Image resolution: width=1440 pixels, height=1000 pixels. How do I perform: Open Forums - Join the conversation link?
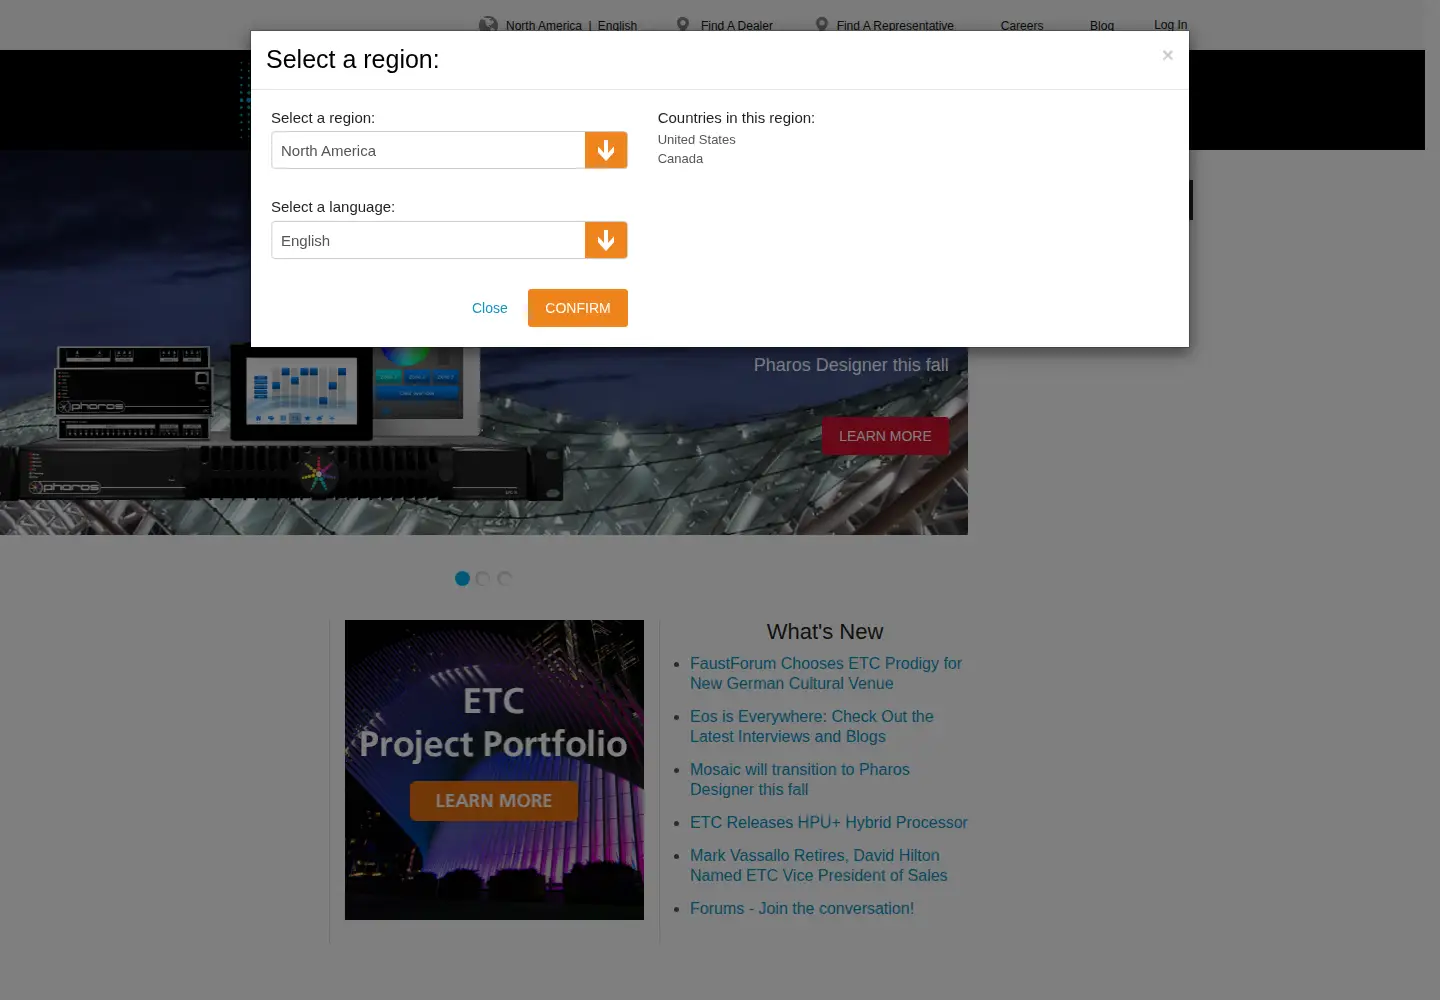point(802,908)
